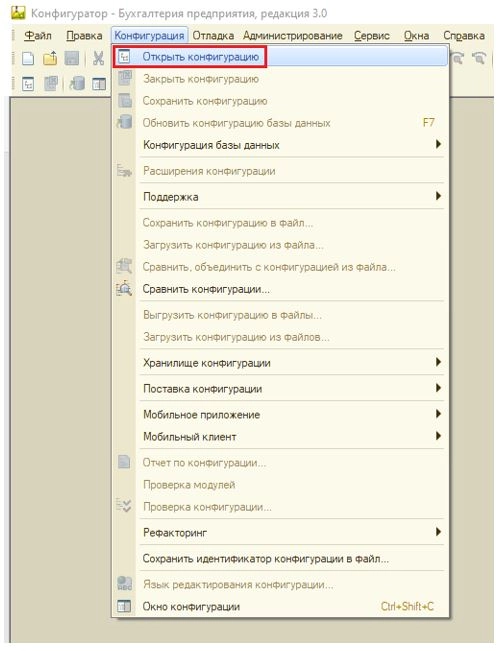This screenshot has width=503, height=651.
Task: Click the open configuration tree icon in second toolbar row
Action: [x=28, y=84]
